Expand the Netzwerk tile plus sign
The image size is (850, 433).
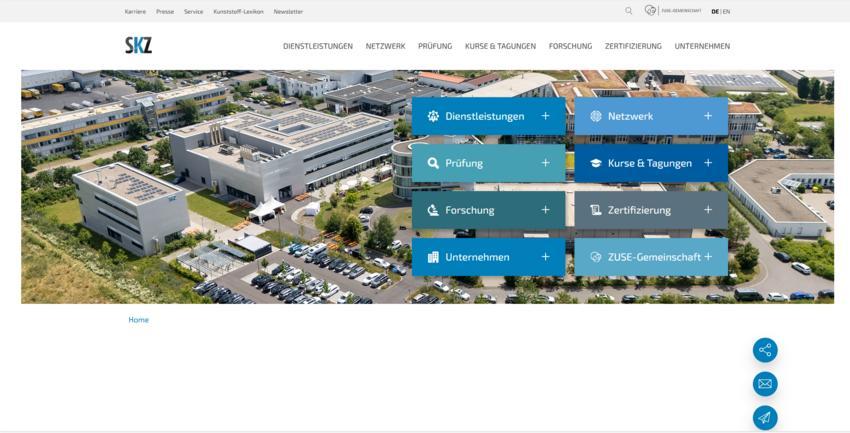(708, 116)
